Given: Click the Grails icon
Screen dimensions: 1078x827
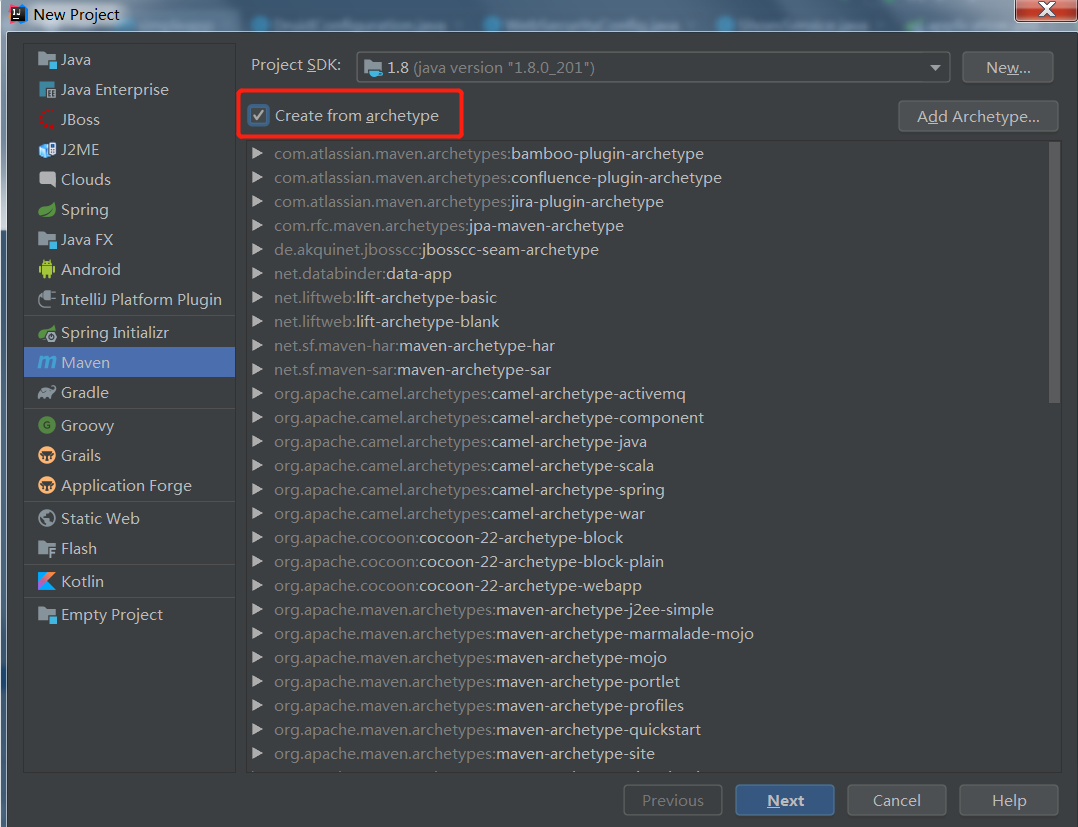Looking at the screenshot, I should (47, 456).
